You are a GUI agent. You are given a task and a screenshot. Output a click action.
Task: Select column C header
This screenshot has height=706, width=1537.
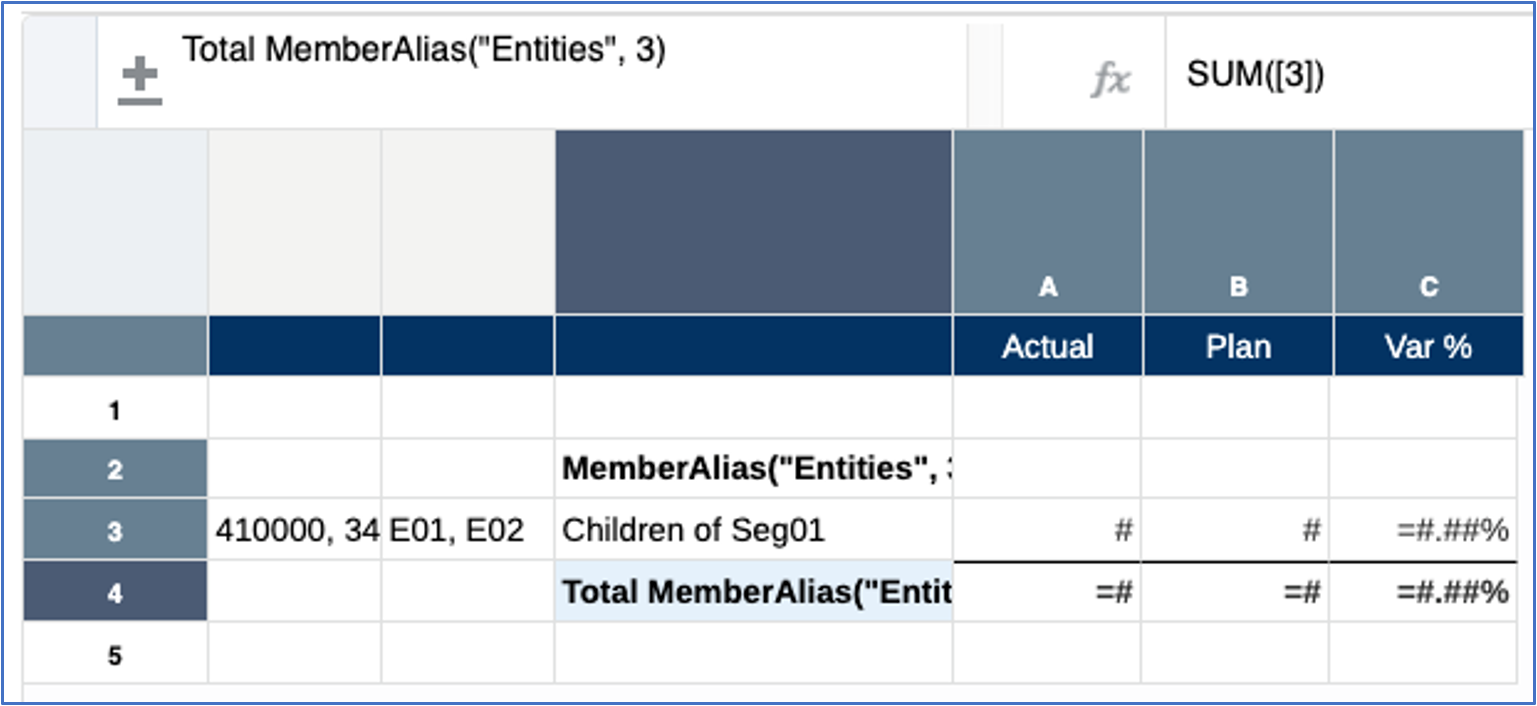(x=1428, y=287)
